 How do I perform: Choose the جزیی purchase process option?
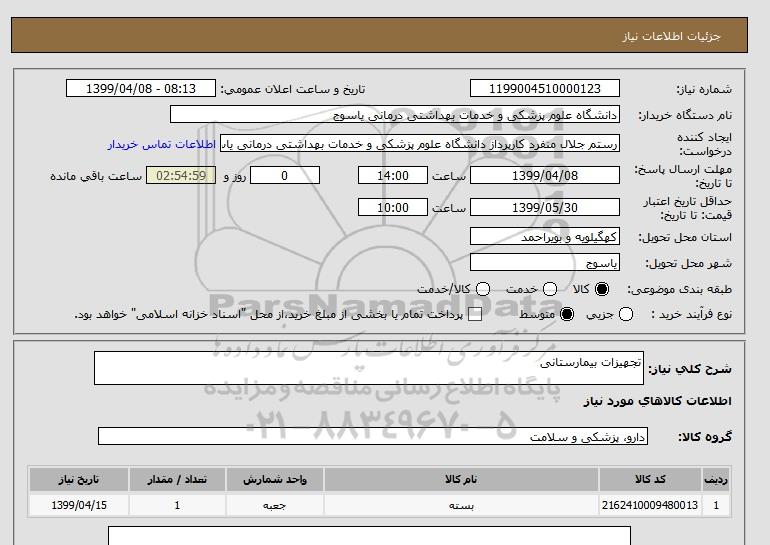point(626,314)
